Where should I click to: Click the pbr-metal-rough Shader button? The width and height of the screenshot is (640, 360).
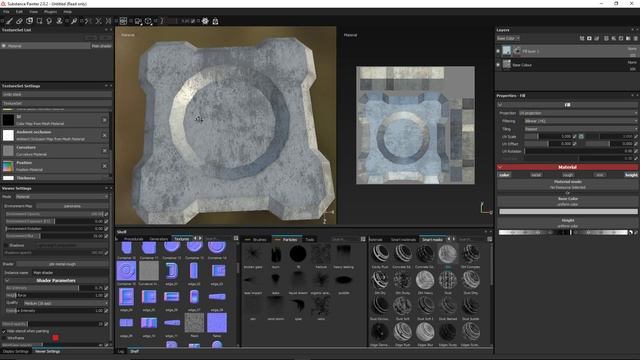(x=62, y=264)
